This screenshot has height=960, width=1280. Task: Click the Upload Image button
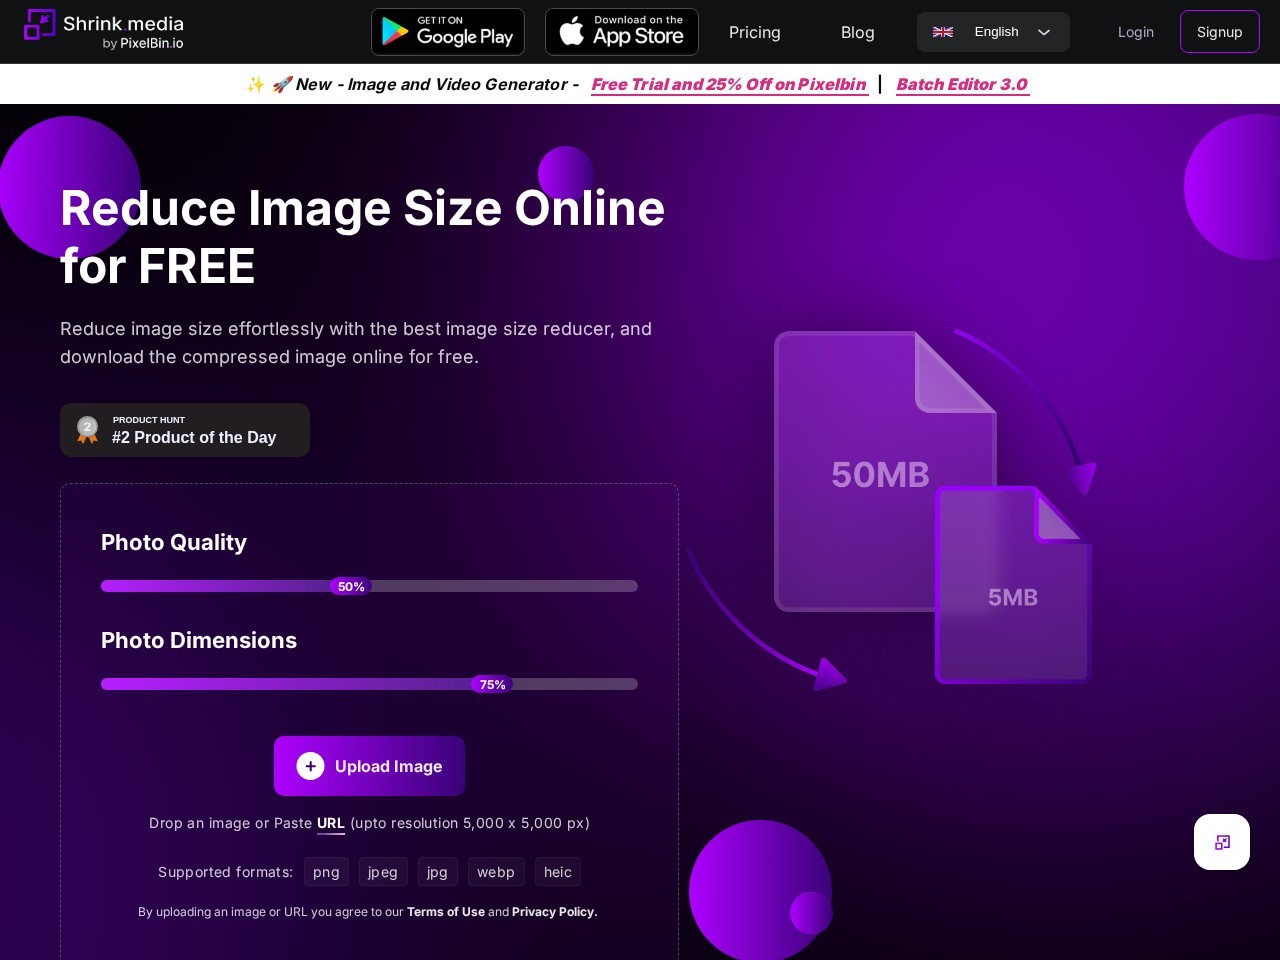tap(369, 766)
